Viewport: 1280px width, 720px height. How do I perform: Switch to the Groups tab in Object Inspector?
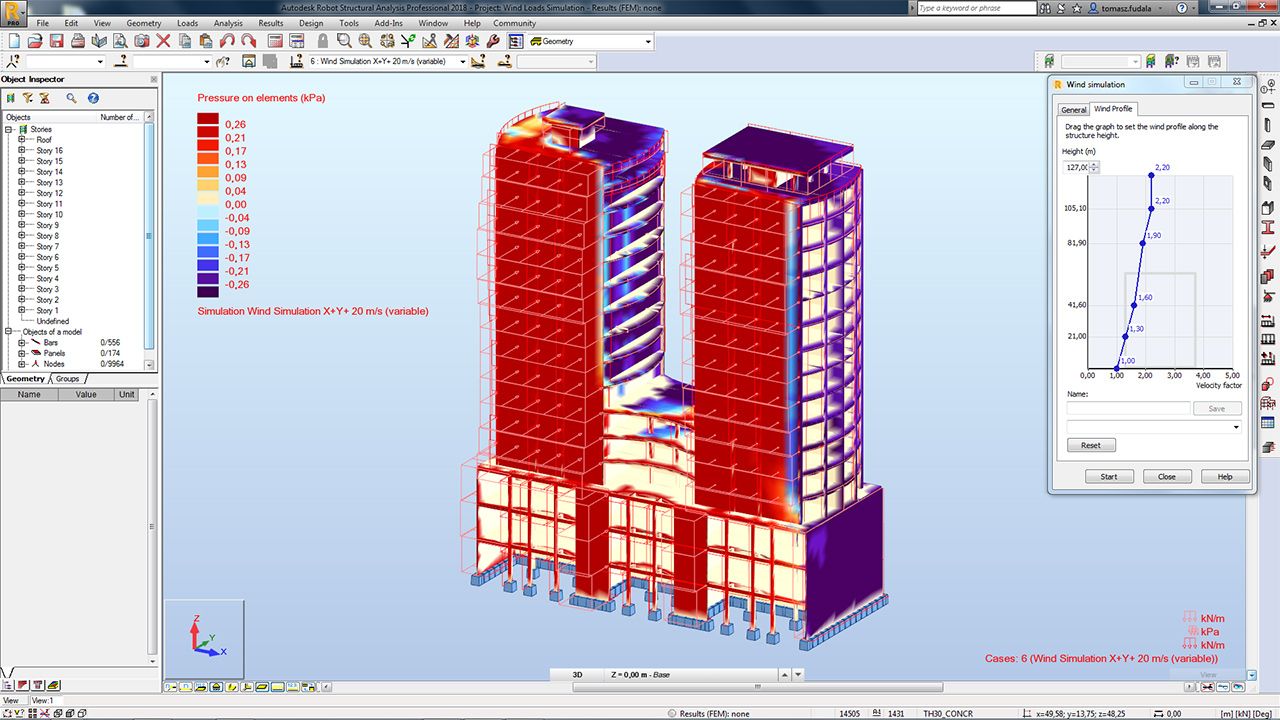[67, 379]
